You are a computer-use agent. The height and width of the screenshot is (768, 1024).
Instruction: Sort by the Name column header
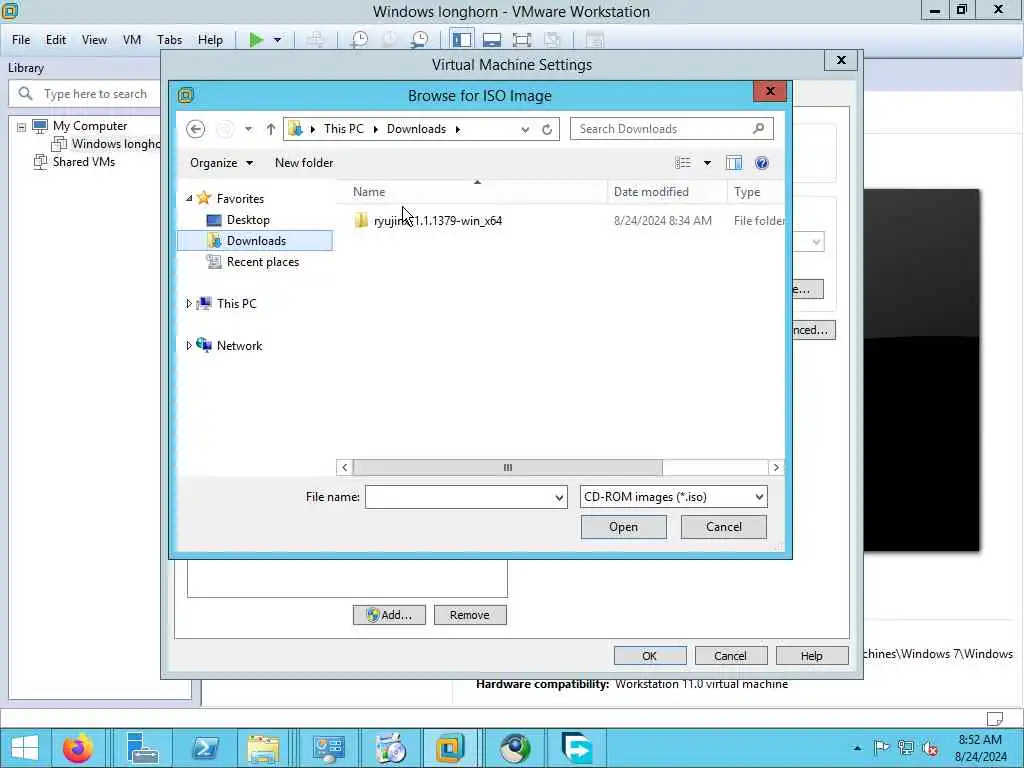[369, 192]
